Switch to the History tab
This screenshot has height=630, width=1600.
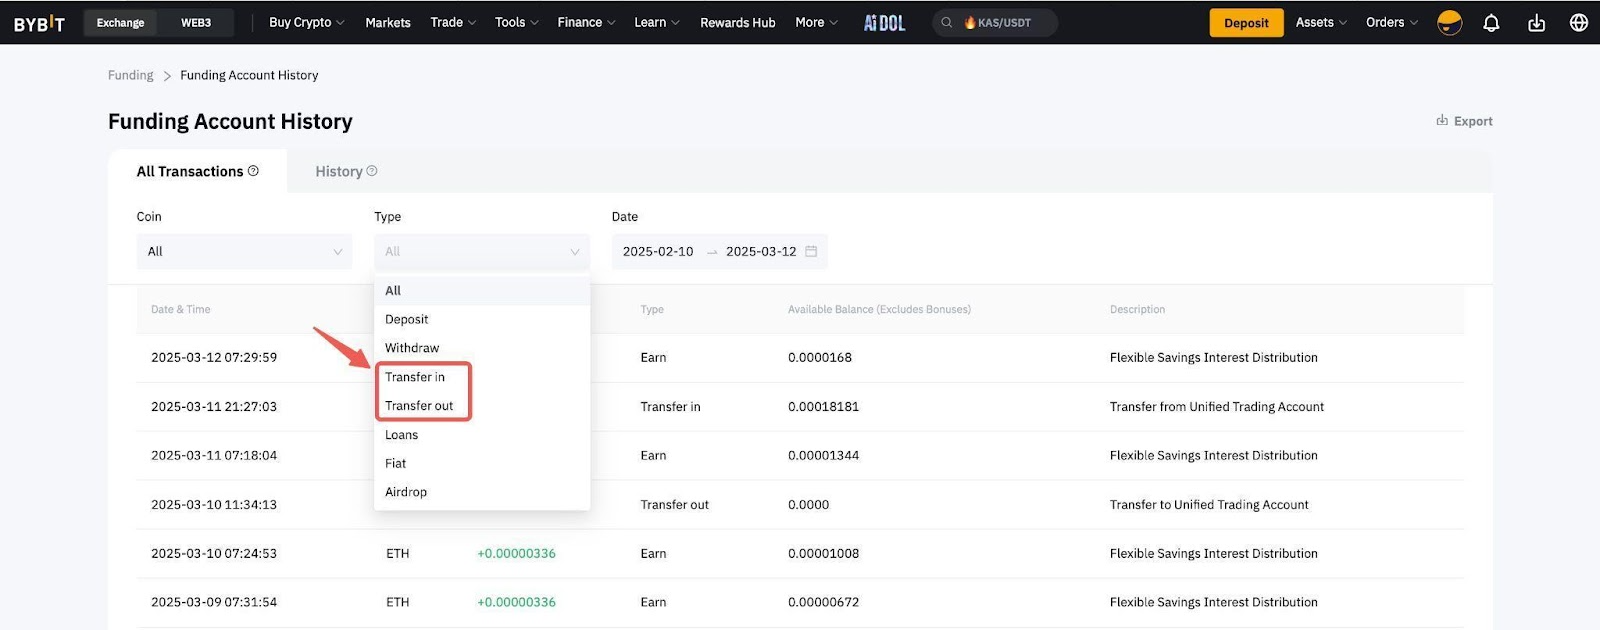pyautogui.click(x=339, y=172)
